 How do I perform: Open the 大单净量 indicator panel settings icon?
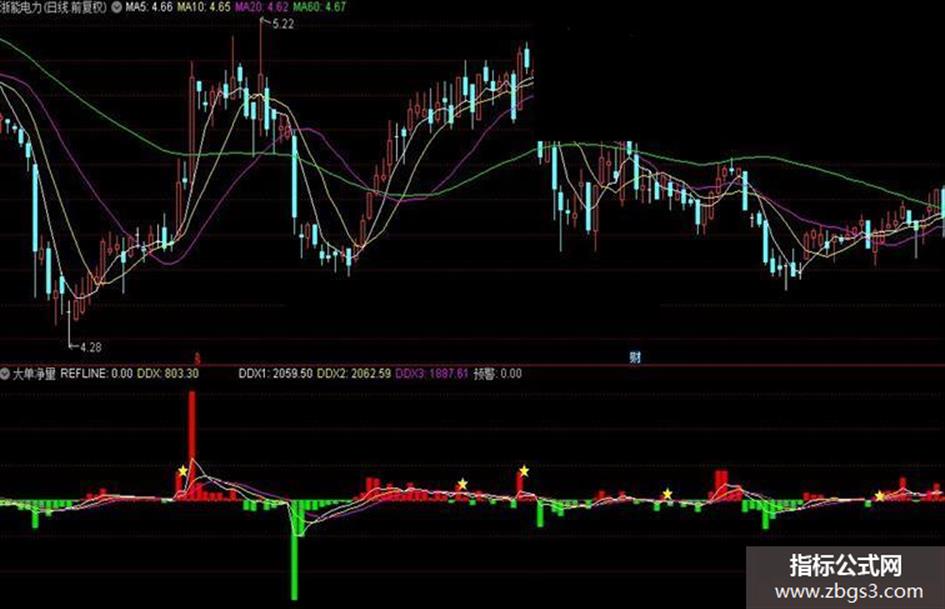click(x=5, y=374)
